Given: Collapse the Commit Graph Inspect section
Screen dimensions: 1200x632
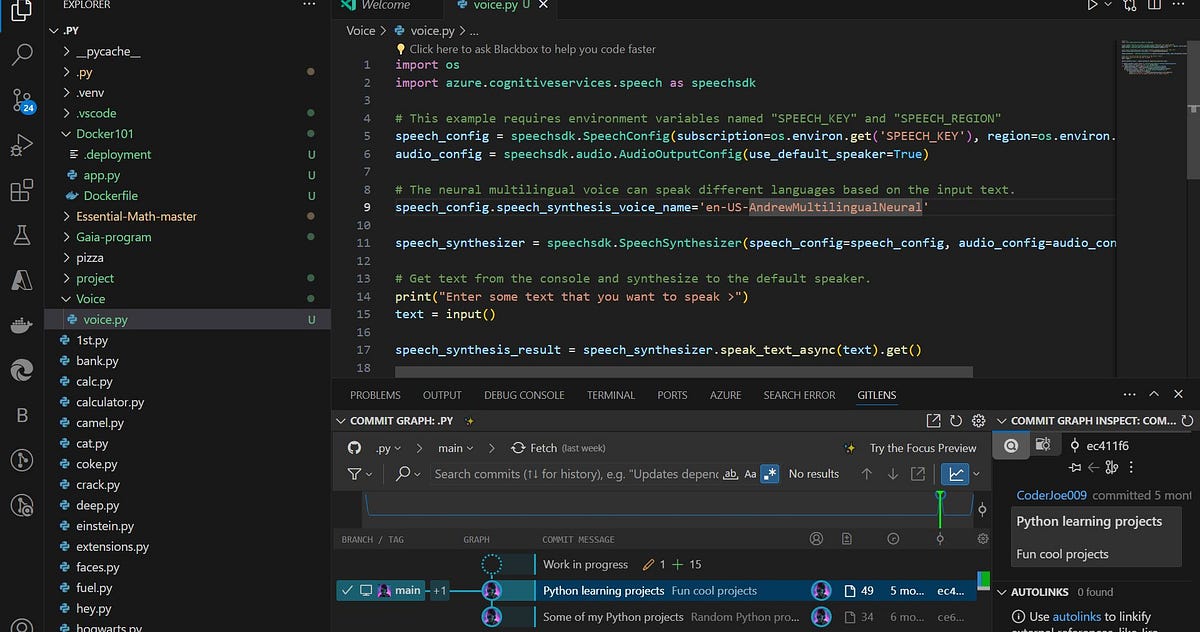Looking at the screenshot, I should pyautogui.click(x=1002, y=421).
